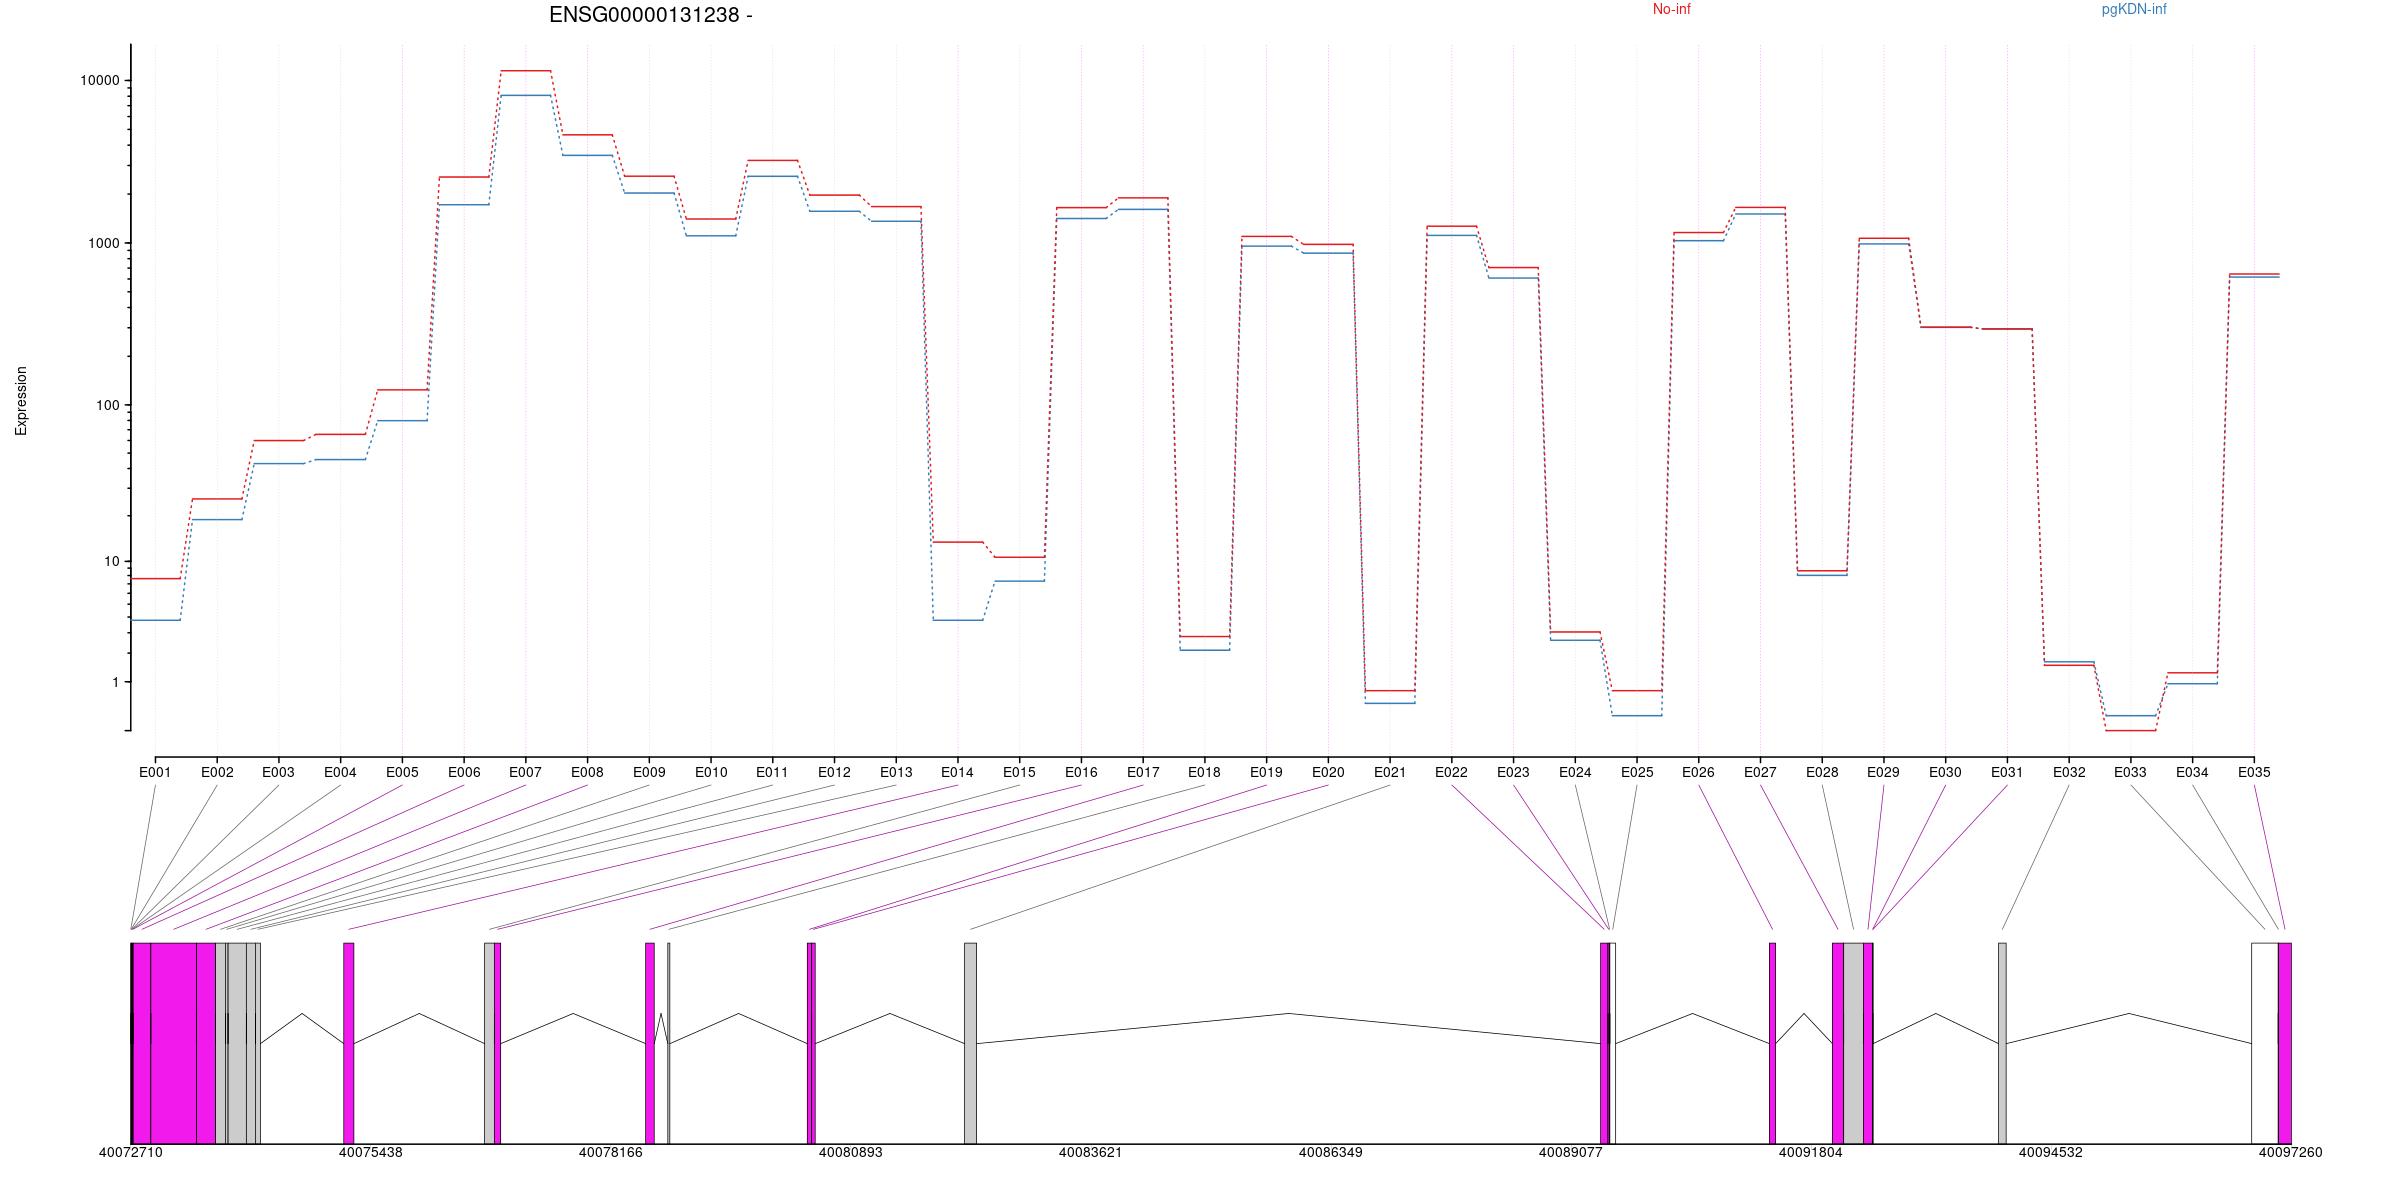Screen dimensions: 2400x1200
Task: Click exon label E020
Action: 1328,772
